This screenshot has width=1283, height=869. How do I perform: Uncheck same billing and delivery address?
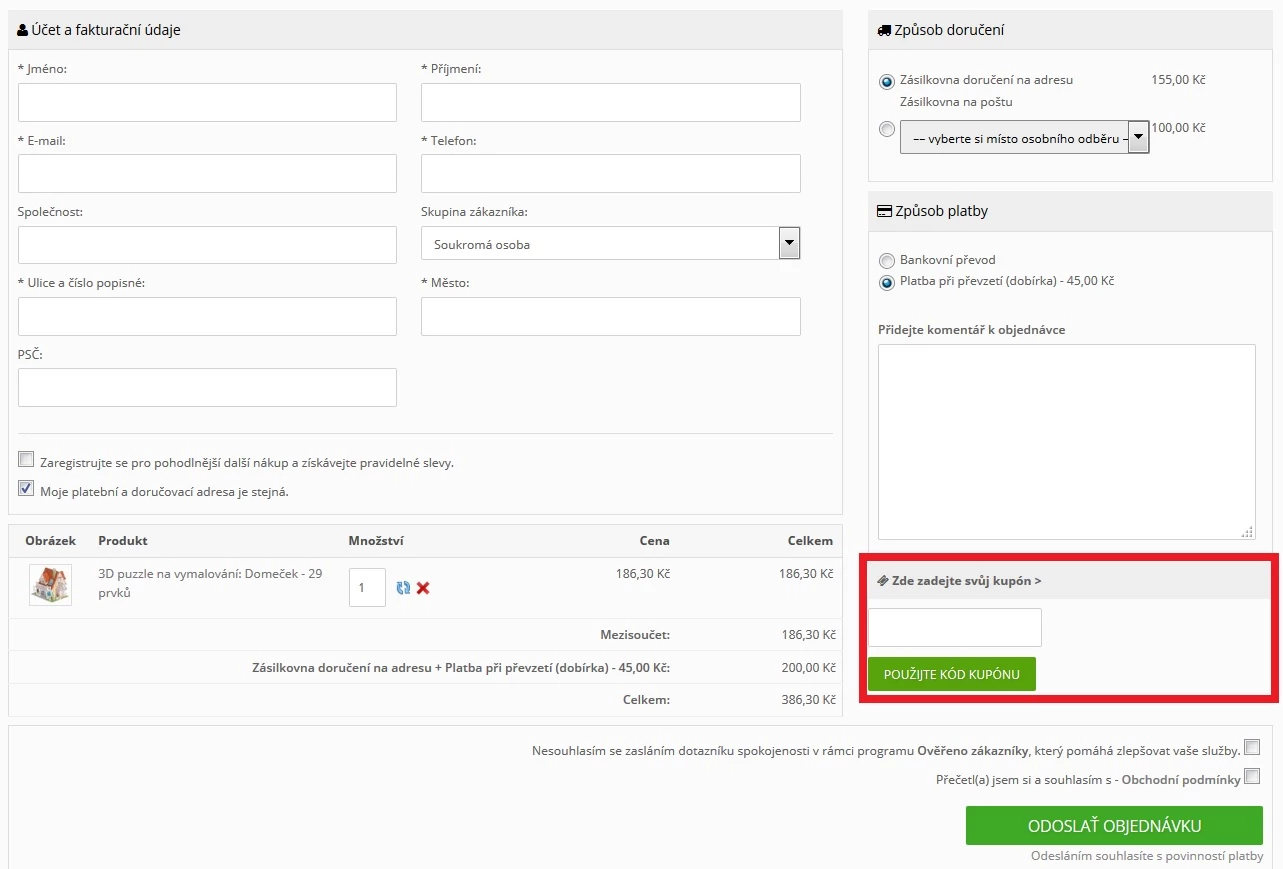pos(26,489)
